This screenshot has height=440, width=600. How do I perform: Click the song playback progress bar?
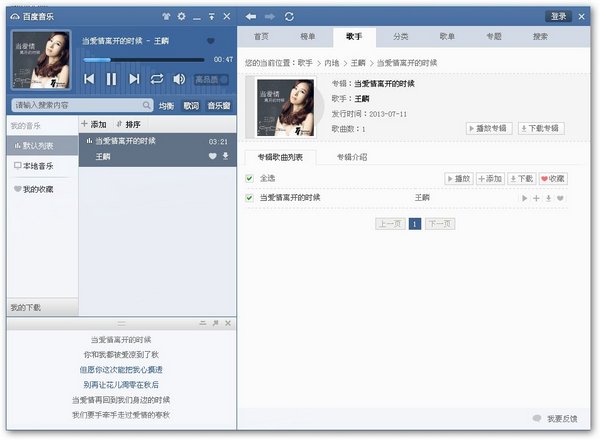(150, 60)
